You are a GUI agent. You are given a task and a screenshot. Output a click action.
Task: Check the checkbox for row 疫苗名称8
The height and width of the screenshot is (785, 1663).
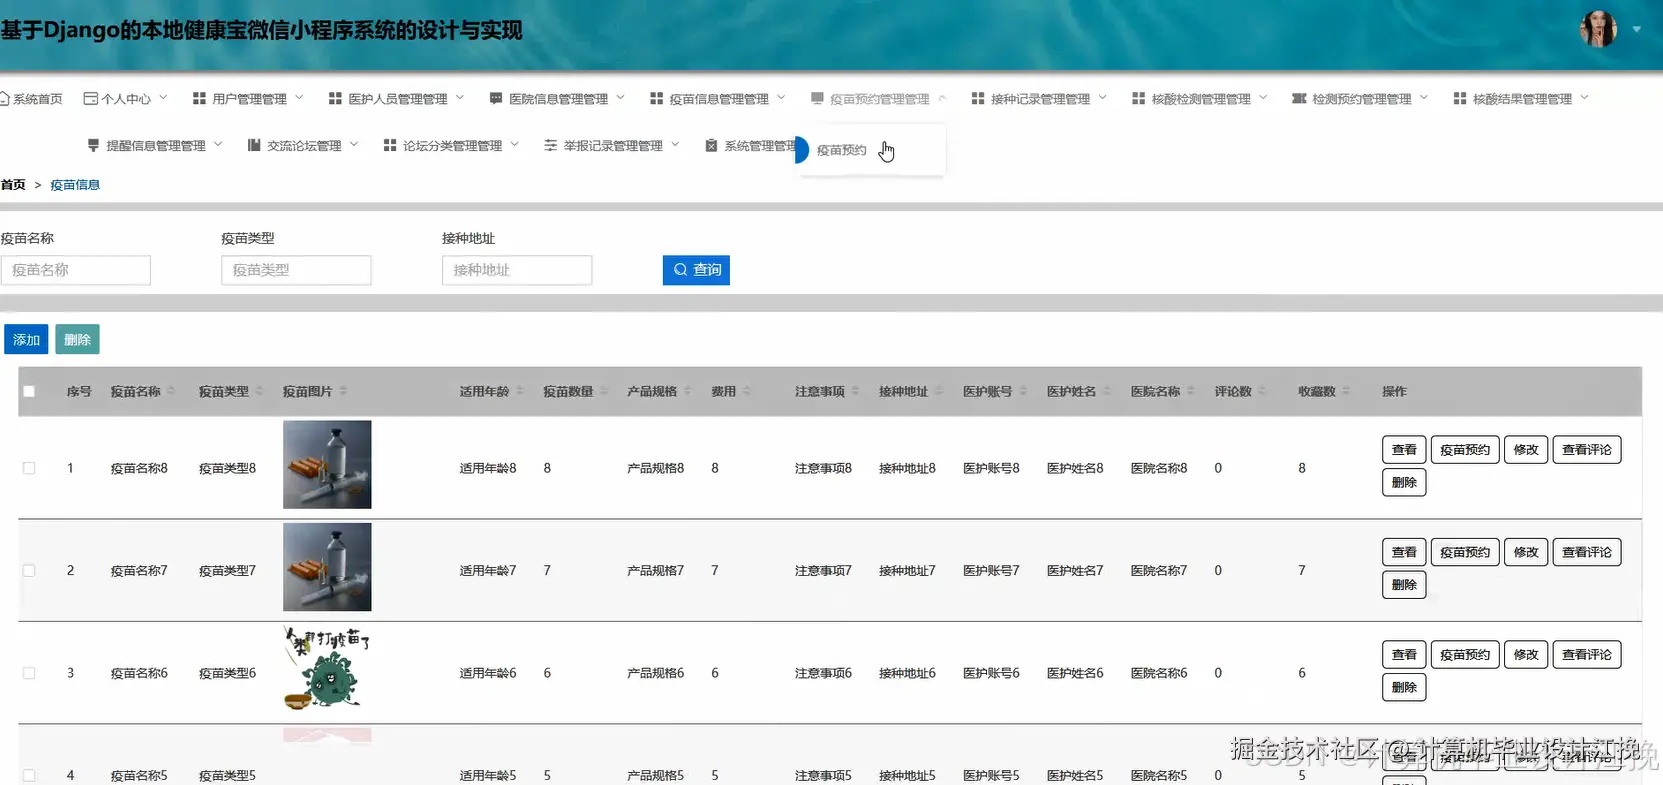[x=29, y=468]
